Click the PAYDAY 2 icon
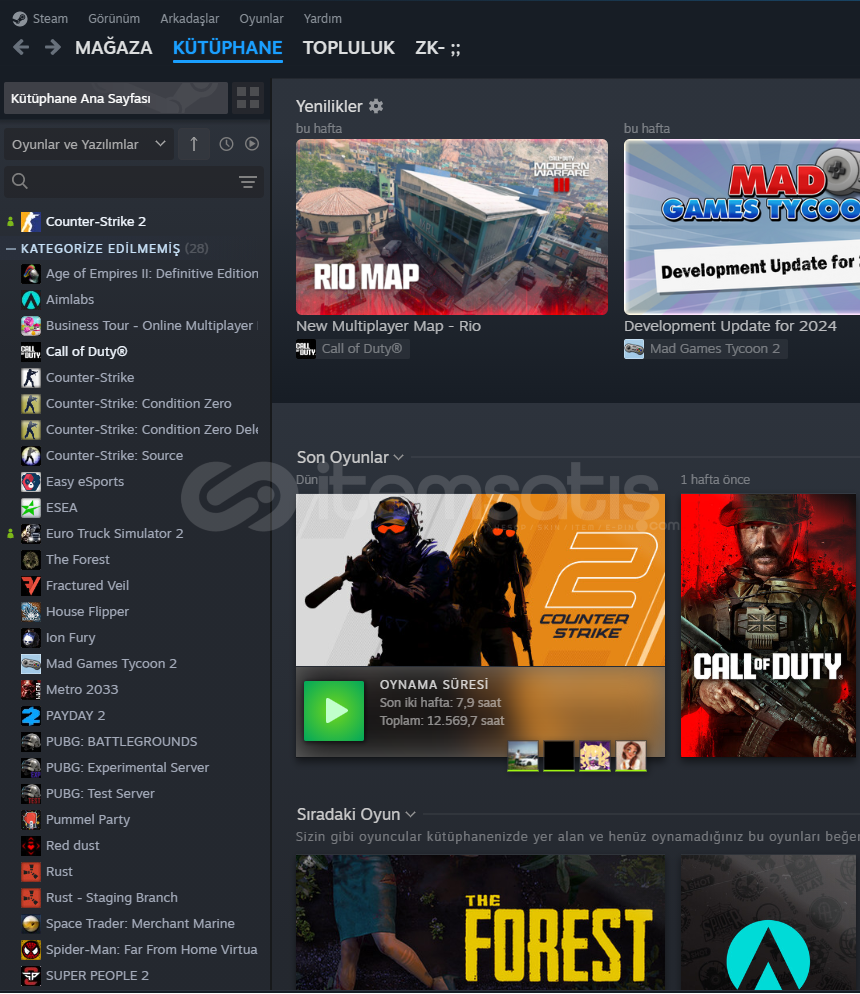Screen dimensions: 860x994 tap(31, 716)
